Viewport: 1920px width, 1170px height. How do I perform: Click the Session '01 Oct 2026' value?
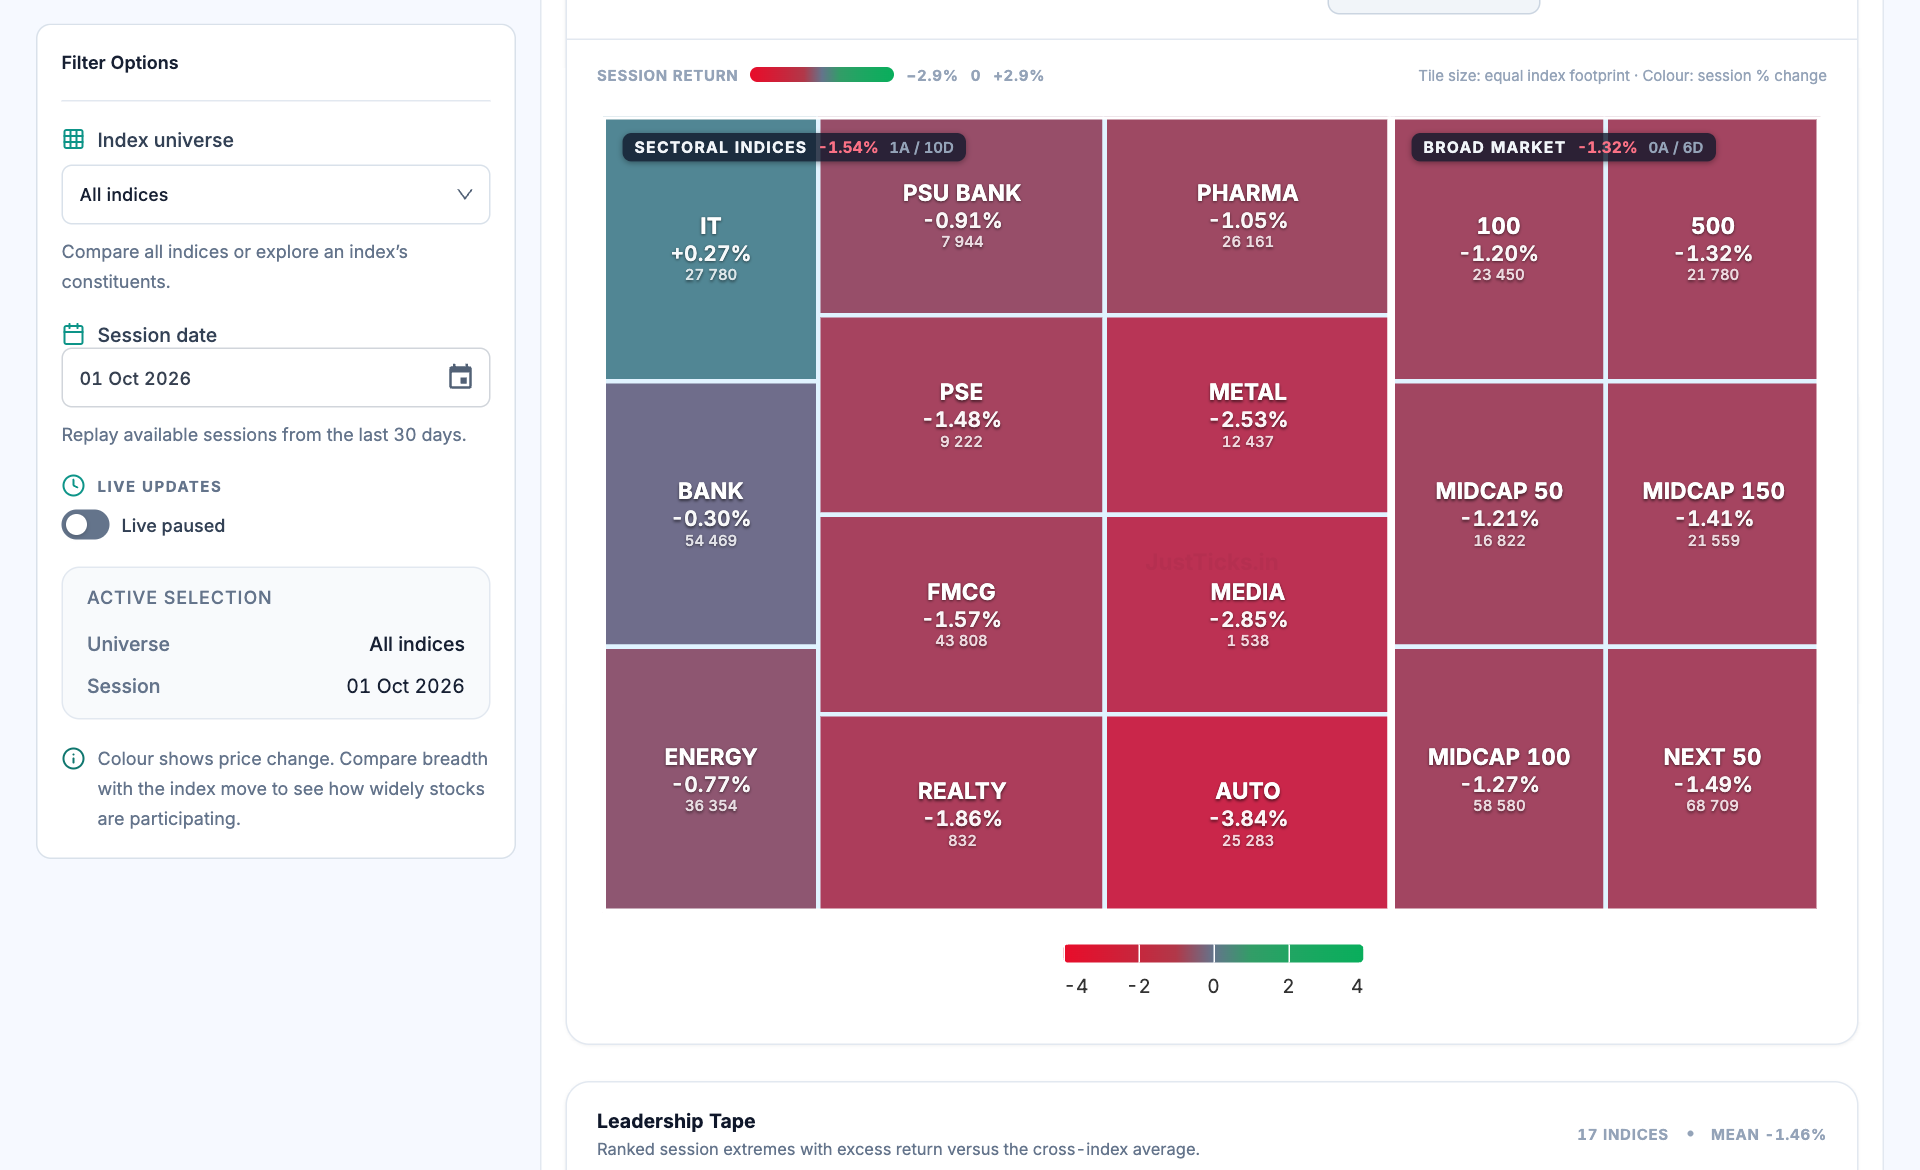(x=405, y=686)
